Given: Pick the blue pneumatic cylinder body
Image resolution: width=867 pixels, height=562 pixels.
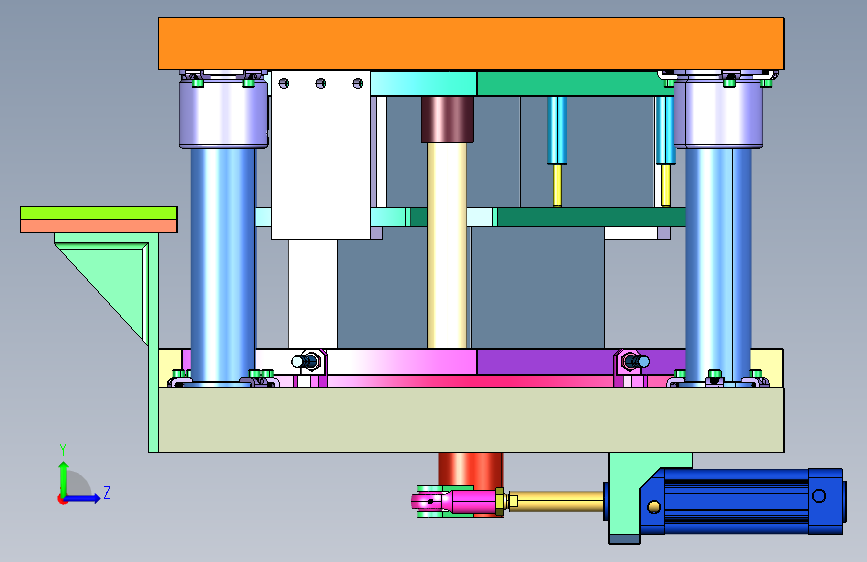Looking at the screenshot, I should pyautogui.click(x=741, y=501).
